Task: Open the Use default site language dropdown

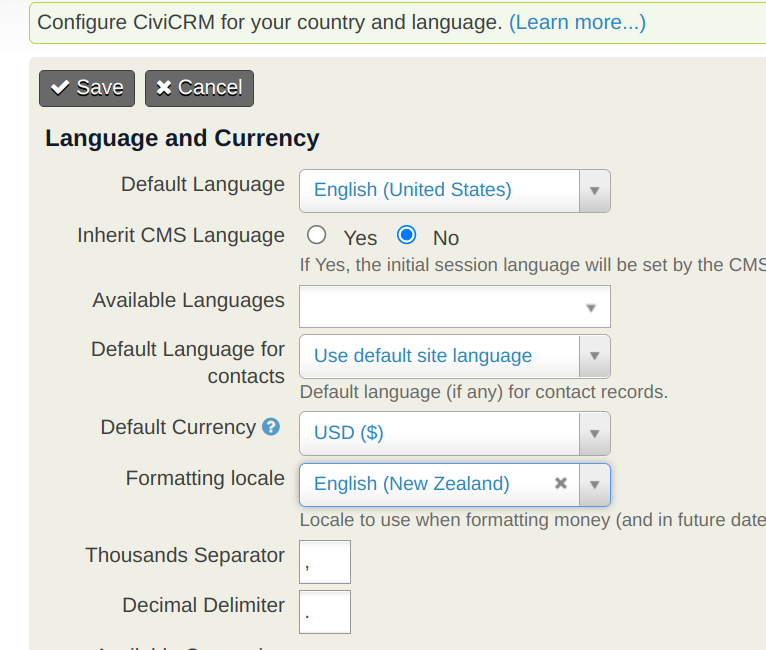Action: 440,356
